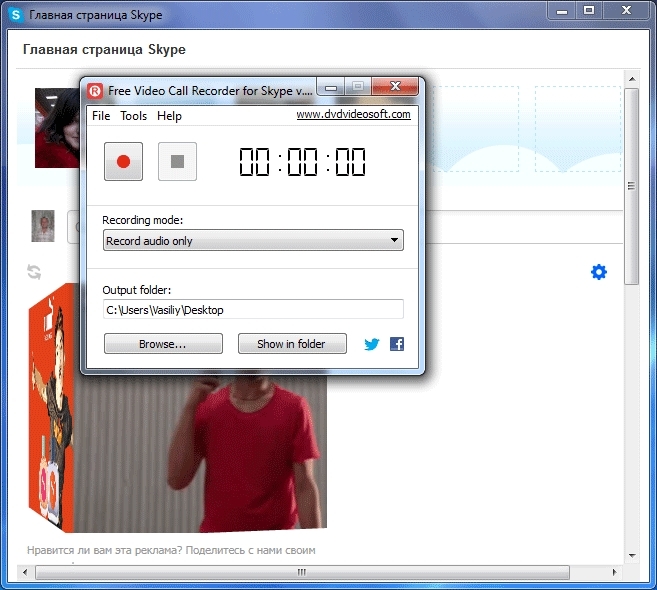Click the horizontal scrollbar thumb in Skype
Viewport: 657px width, 590px height.
[300, 573]
